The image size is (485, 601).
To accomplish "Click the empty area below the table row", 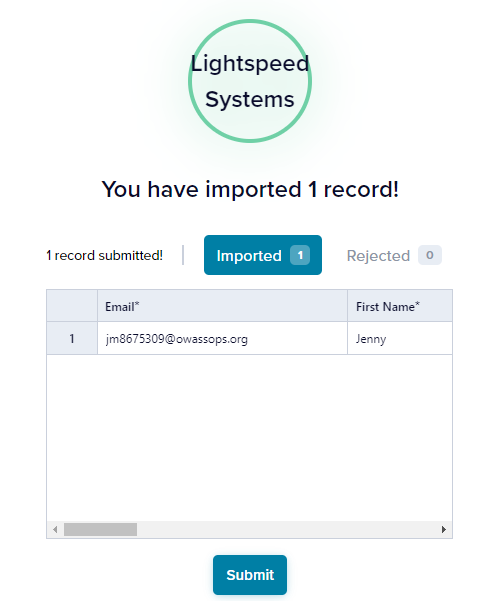I will pyautogui.click(x=250, y=438).
